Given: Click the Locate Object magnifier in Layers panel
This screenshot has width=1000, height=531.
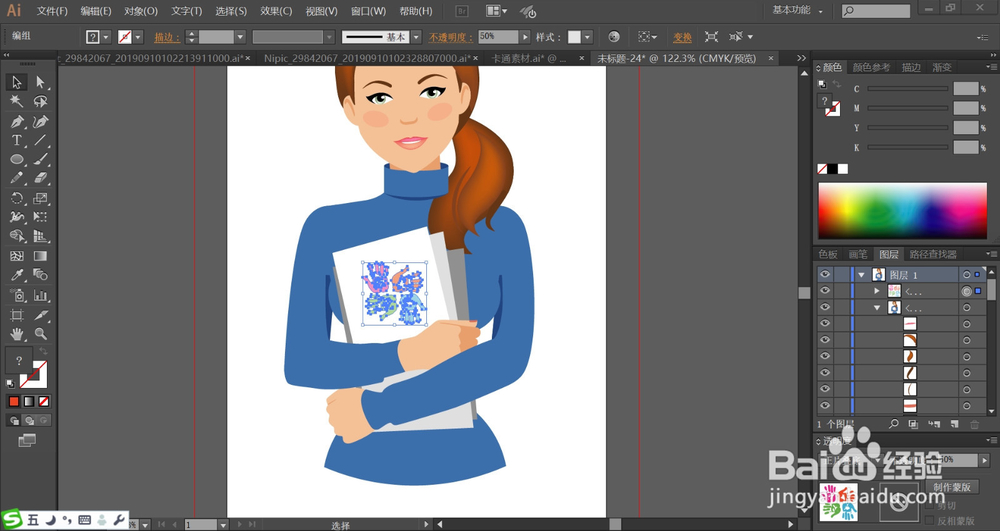Looking at the screenshot, I should coord(894,424).
